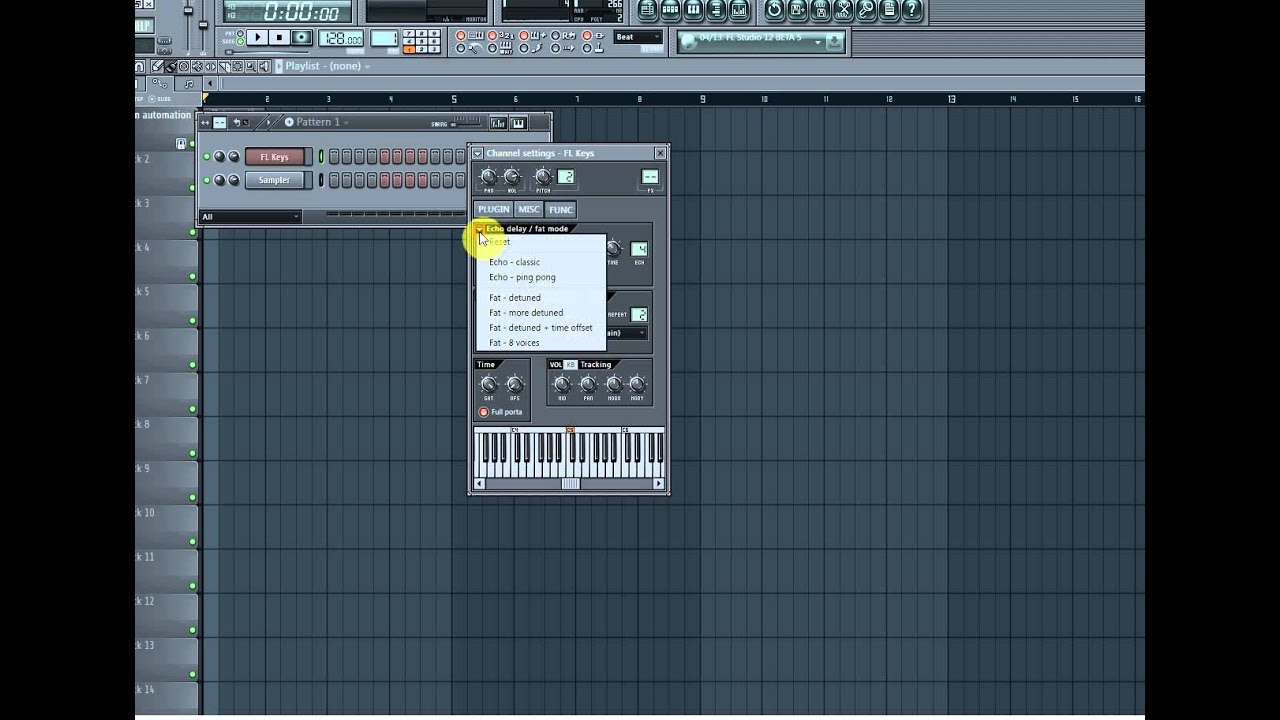Toggle the FL Keys channel mute LED
The width and height of the screenshot is (1280, 720).
click(x=207, y=157)
